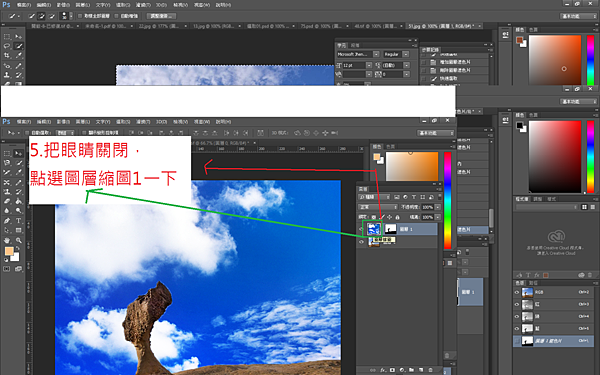
Task: Hide Layer 1 using its eye icon
Action: [x=361, y=230]
